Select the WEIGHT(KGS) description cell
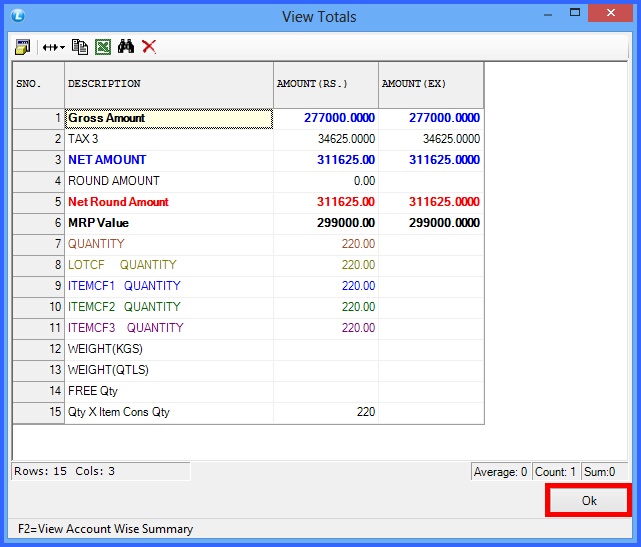This screenshot has height=547, width=641. tap(169, 349)
